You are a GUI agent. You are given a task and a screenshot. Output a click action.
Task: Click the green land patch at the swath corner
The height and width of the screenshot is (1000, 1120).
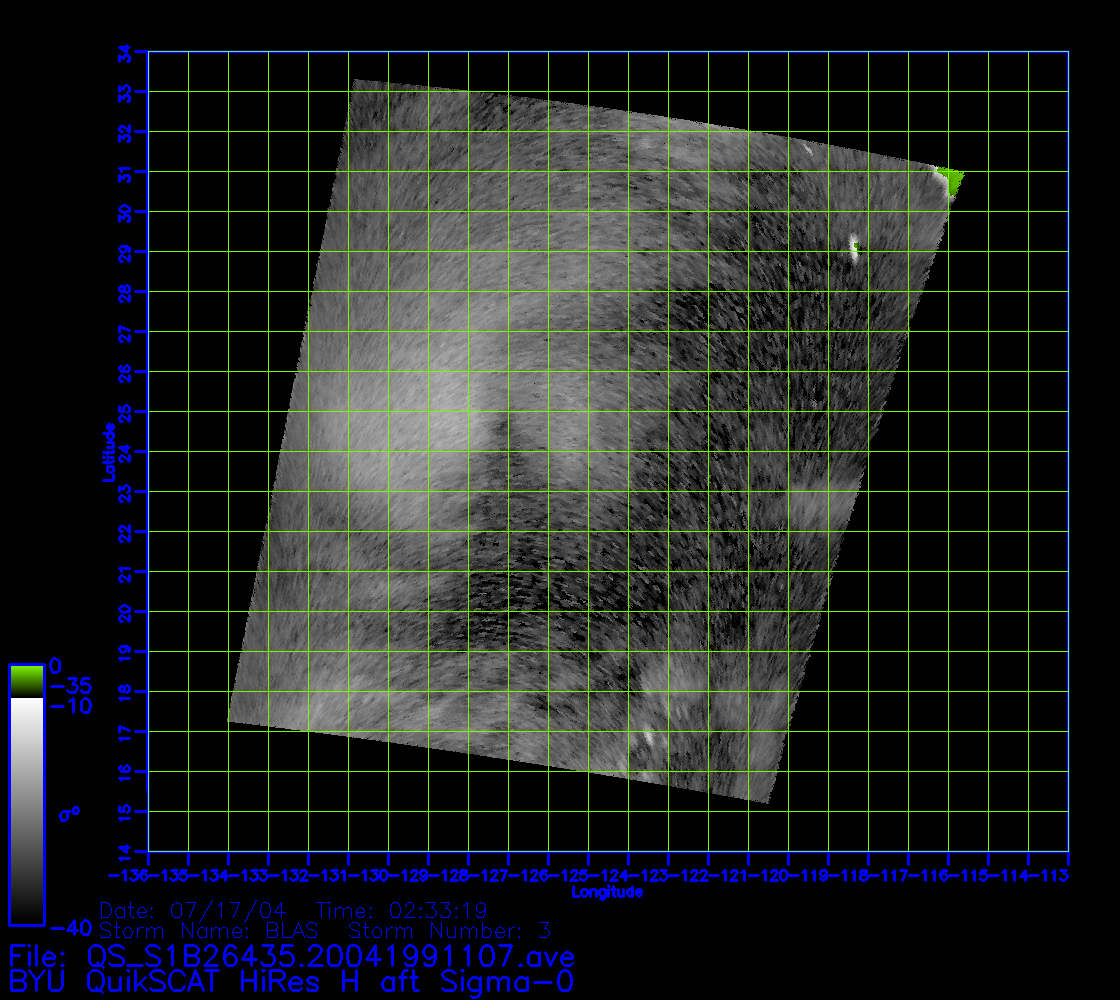coord(951,184)
